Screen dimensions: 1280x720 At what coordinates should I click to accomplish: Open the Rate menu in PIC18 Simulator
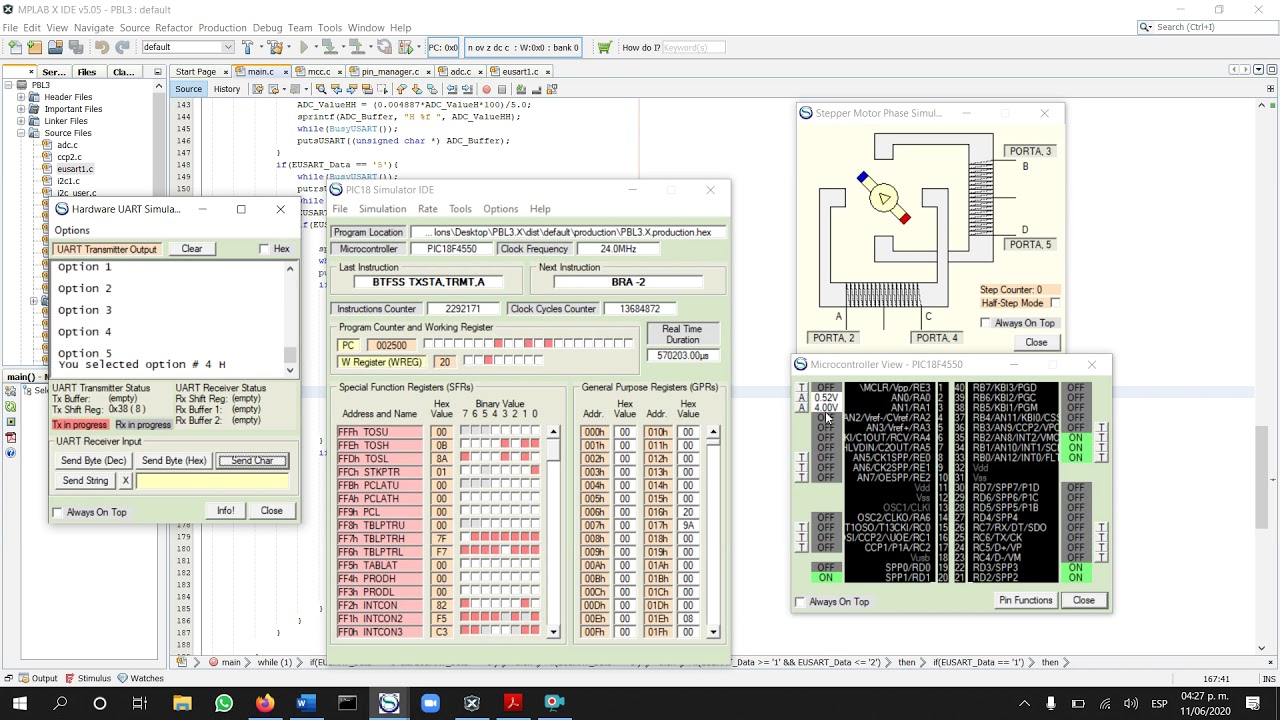427,209
